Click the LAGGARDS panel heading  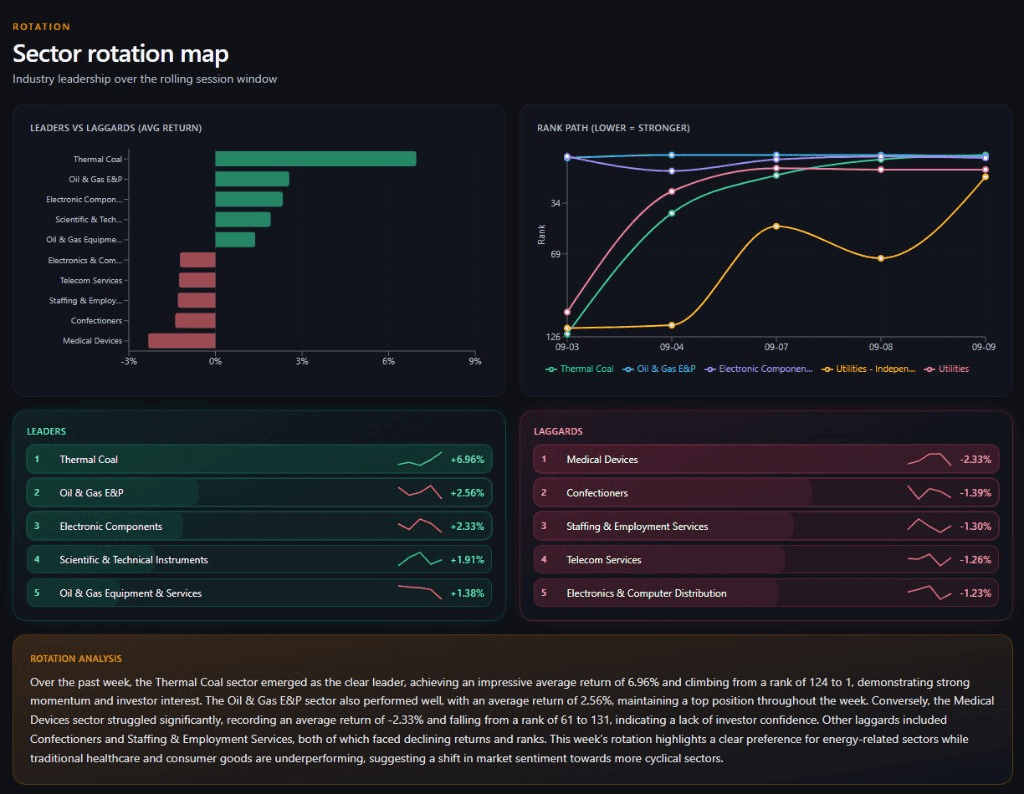pos(558,432)
